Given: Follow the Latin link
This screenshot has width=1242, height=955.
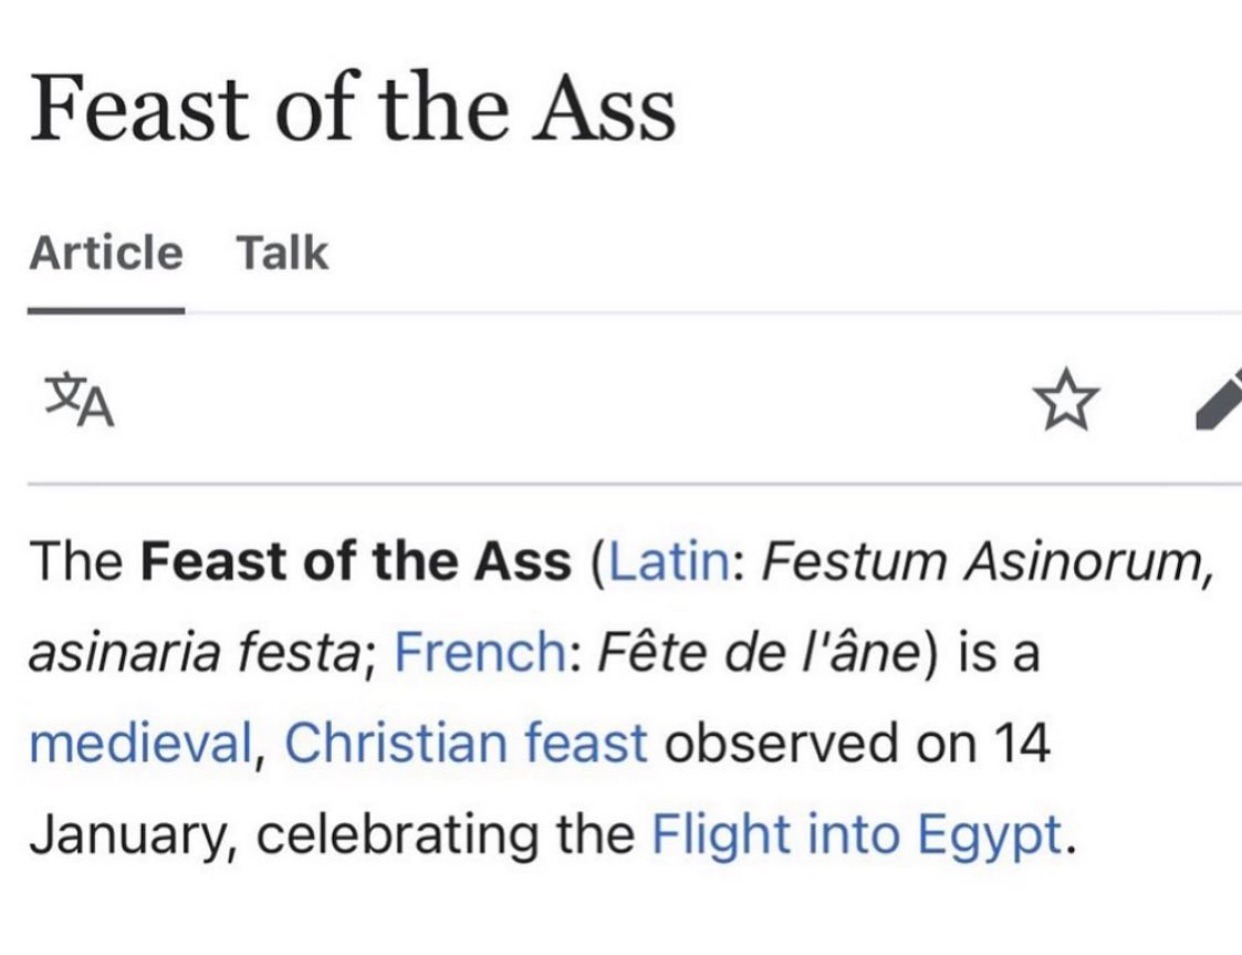Looking at the screenshot, I should 669,561.
